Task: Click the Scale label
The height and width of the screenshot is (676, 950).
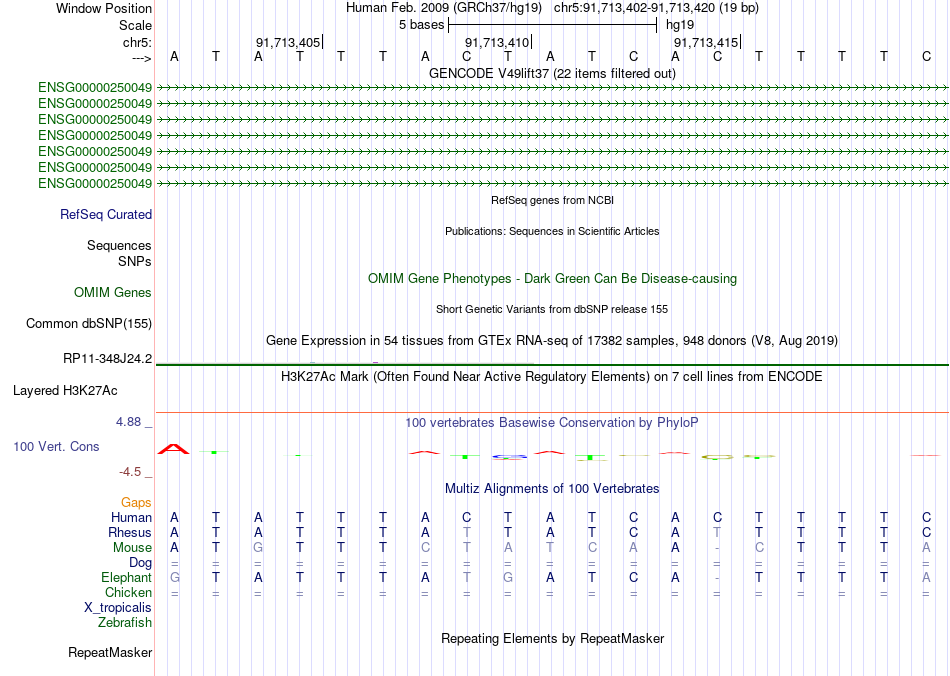Action: (135, 25)
